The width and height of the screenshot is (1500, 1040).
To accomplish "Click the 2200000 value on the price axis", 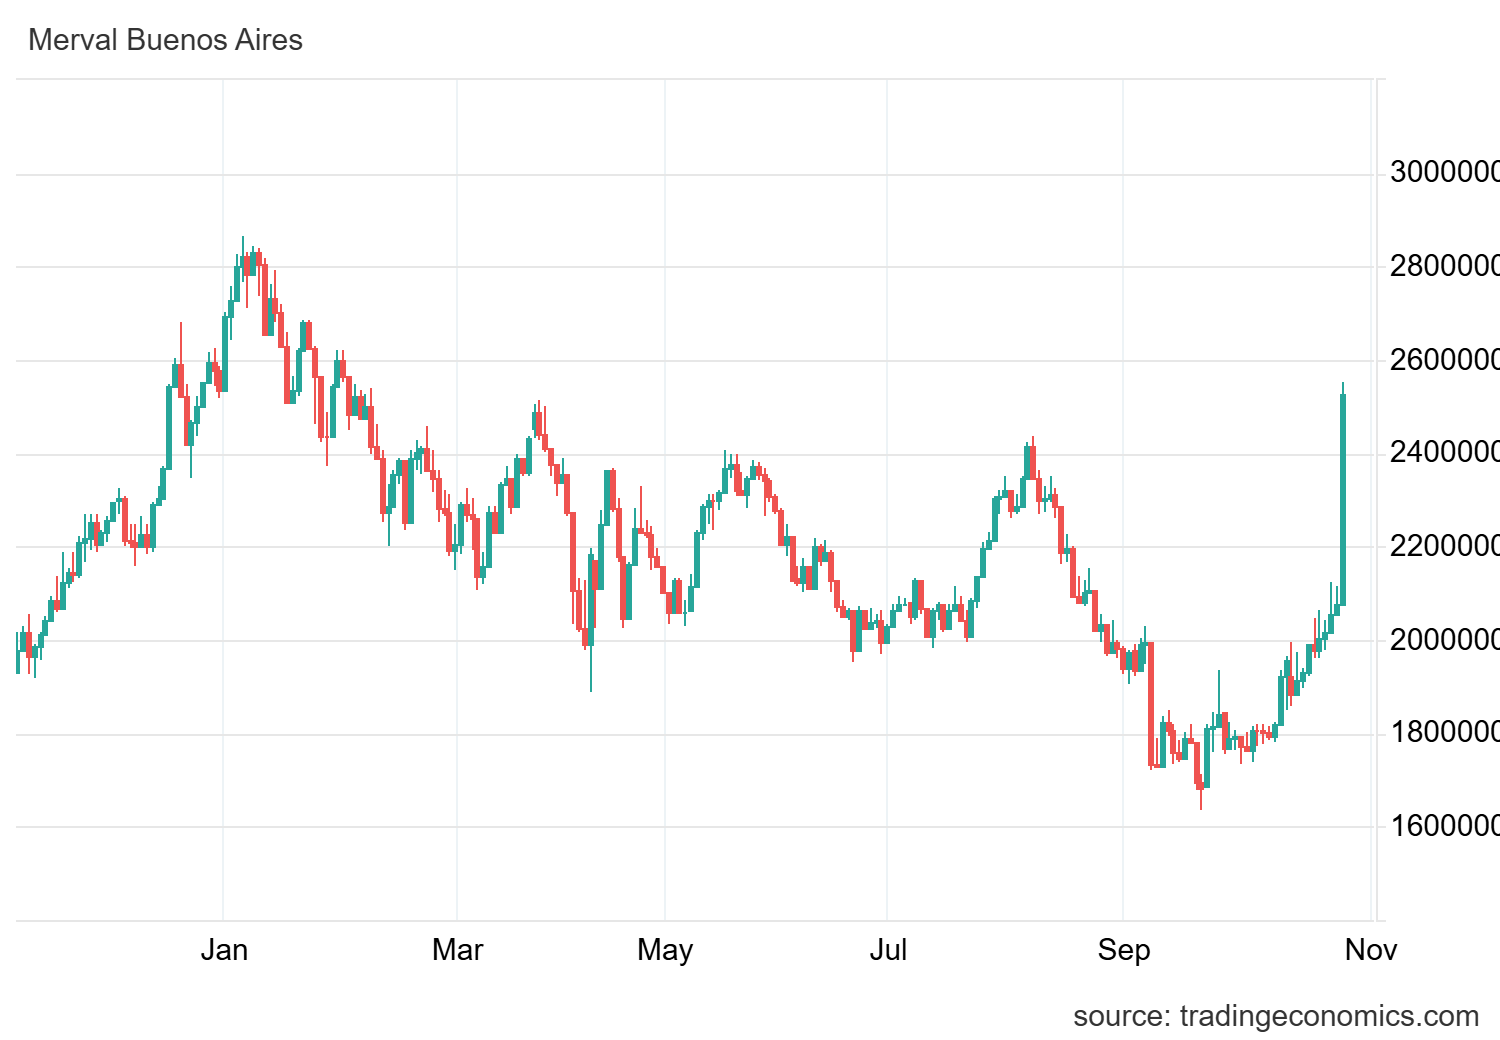I will (1444, 547).
